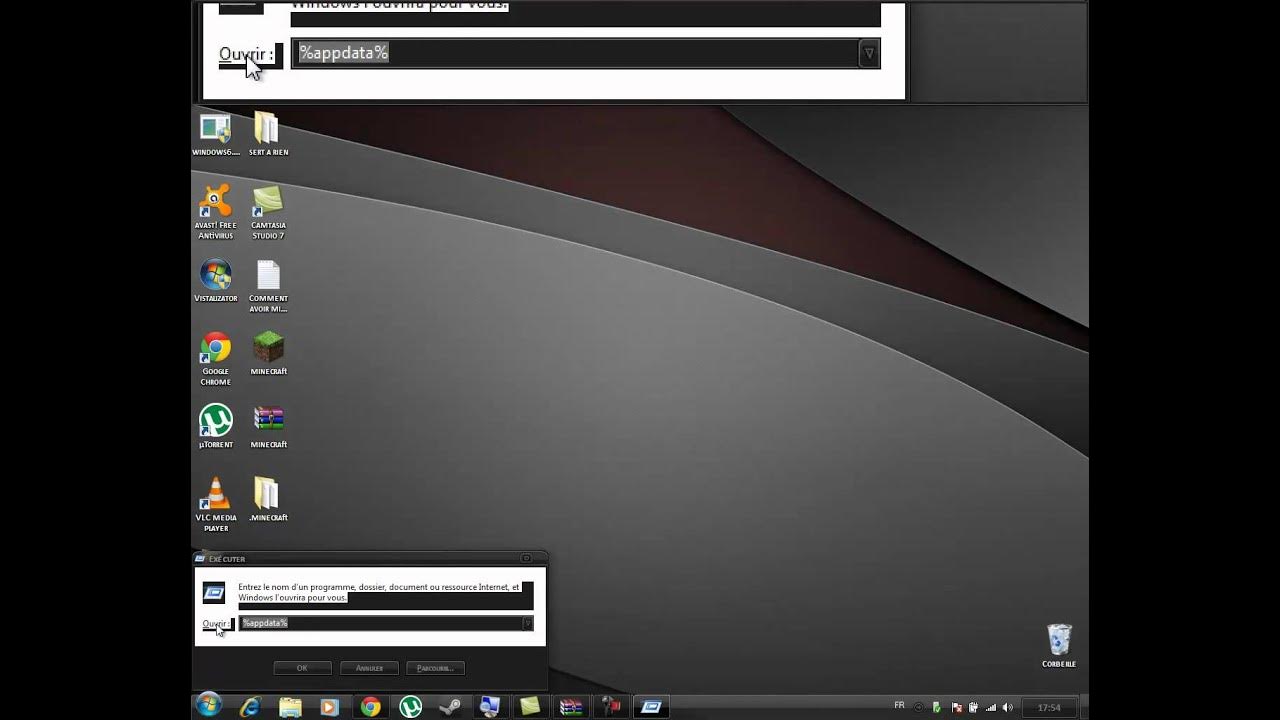Click Parcourir... in the Exécuter dialog

(x=435, y=668)
